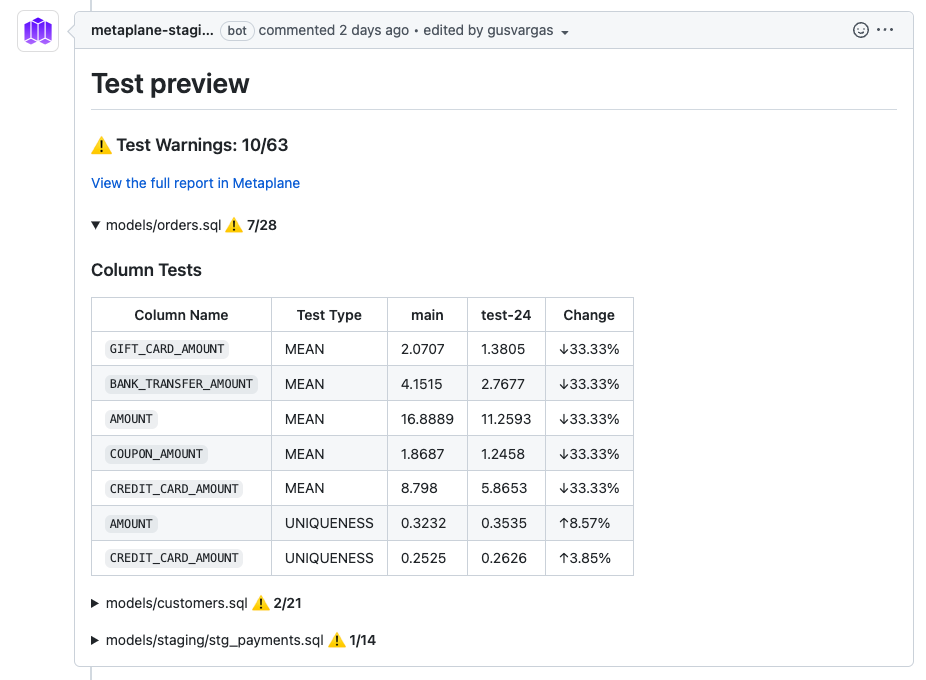Click the Test Type table header
Image resolution: width=926 pixels, height=680 pixels.
tap(329, 315)
